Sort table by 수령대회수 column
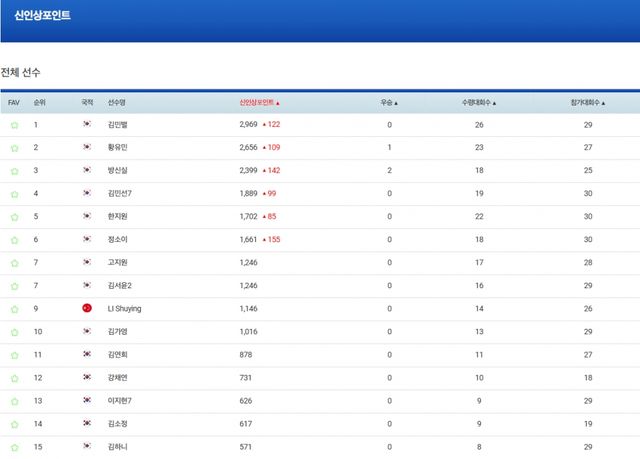Viewport: 640px width, 459px height. pos(479,102)
